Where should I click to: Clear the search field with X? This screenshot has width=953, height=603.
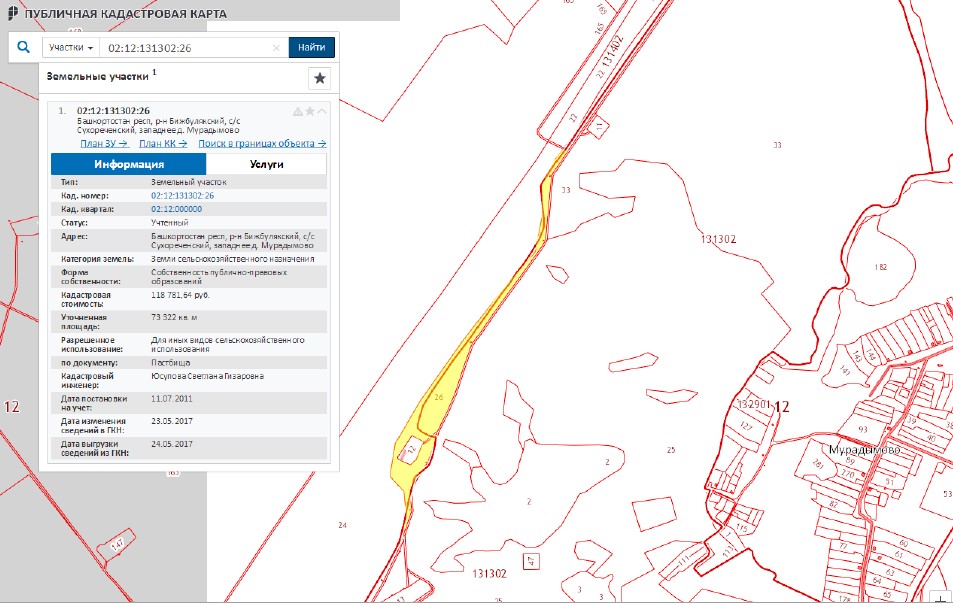(x=277, y=48)
